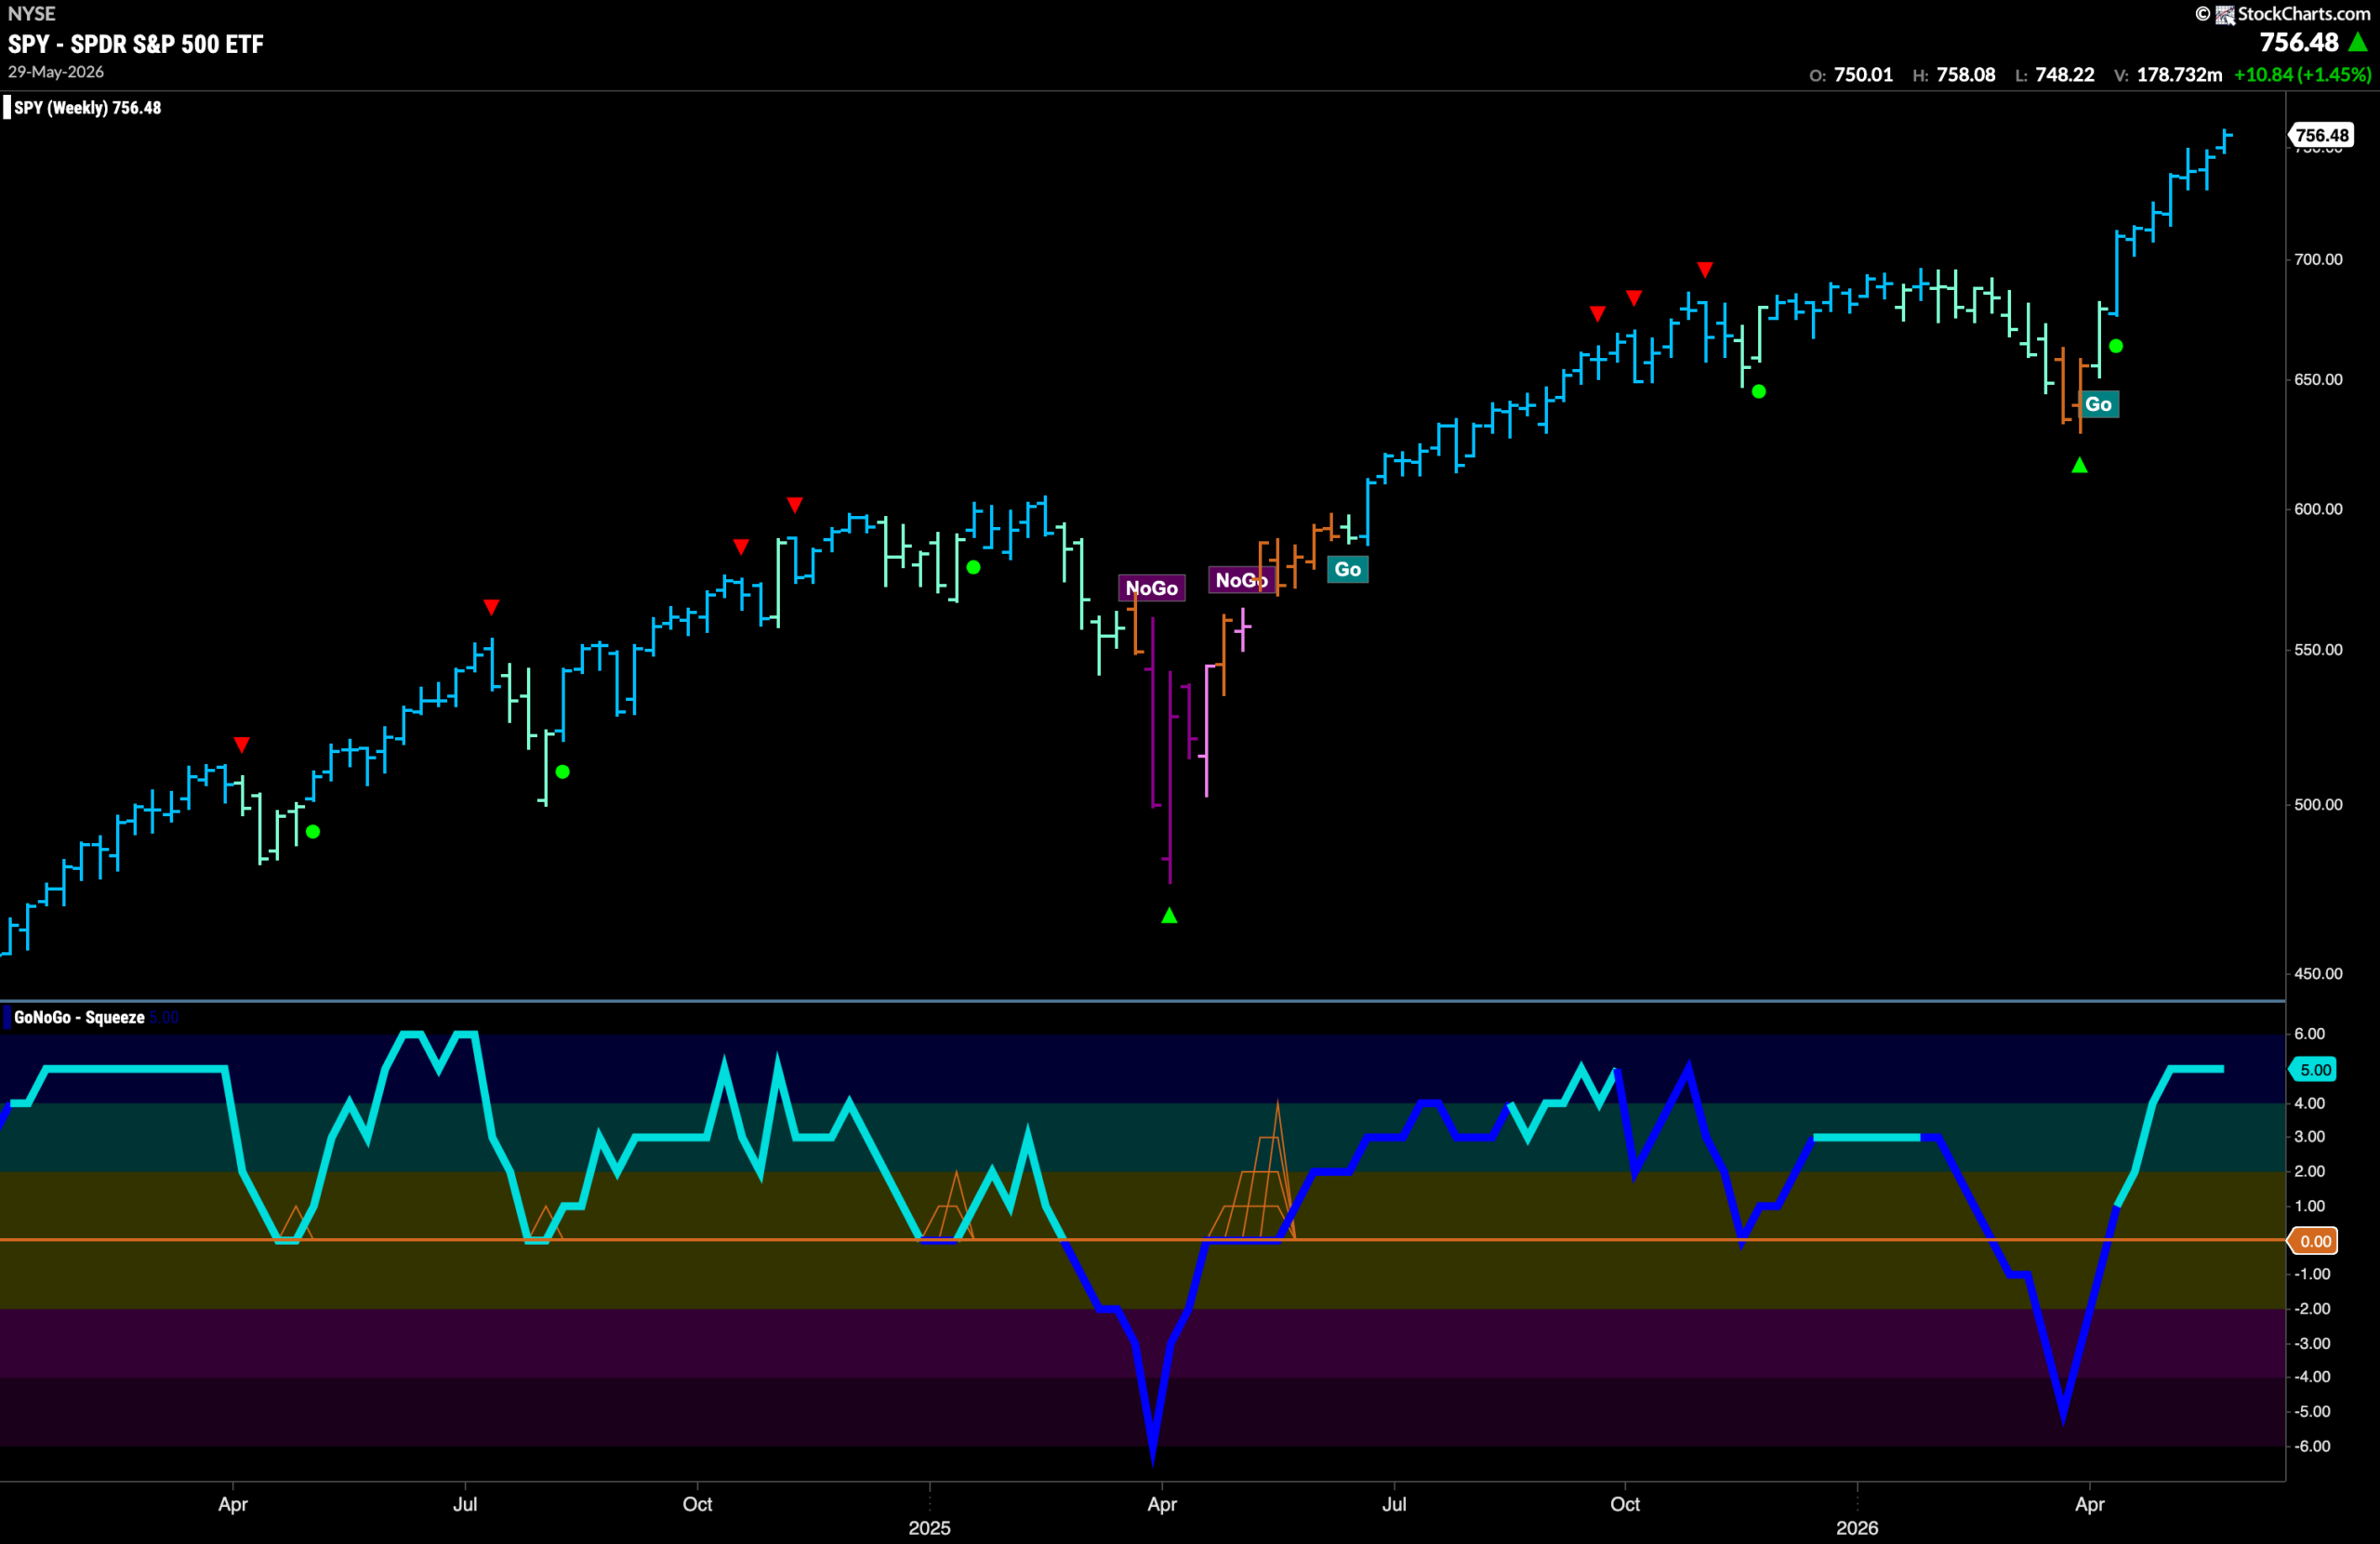Click the 29-May-2026 date text
Screen dimensions: 2380x1544
pyautogui.click(x=56, y=72)
